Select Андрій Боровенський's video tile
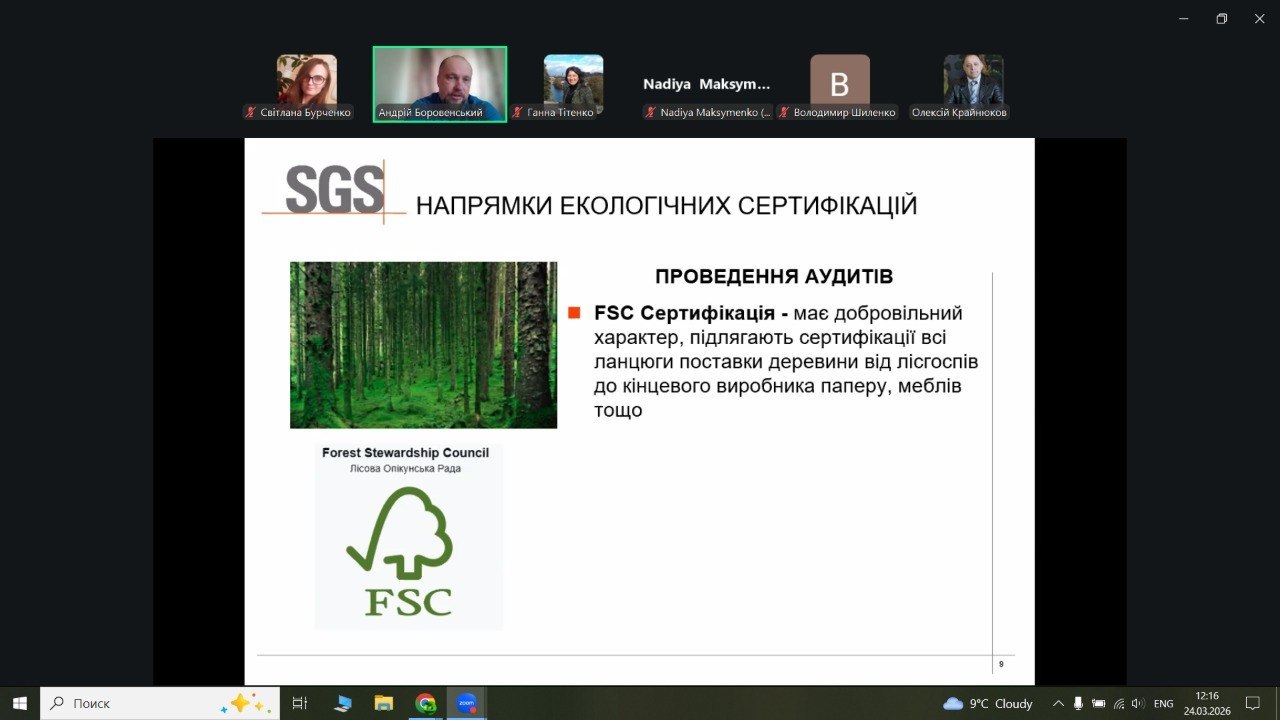 pyautogui.click(x=440, y=84)
